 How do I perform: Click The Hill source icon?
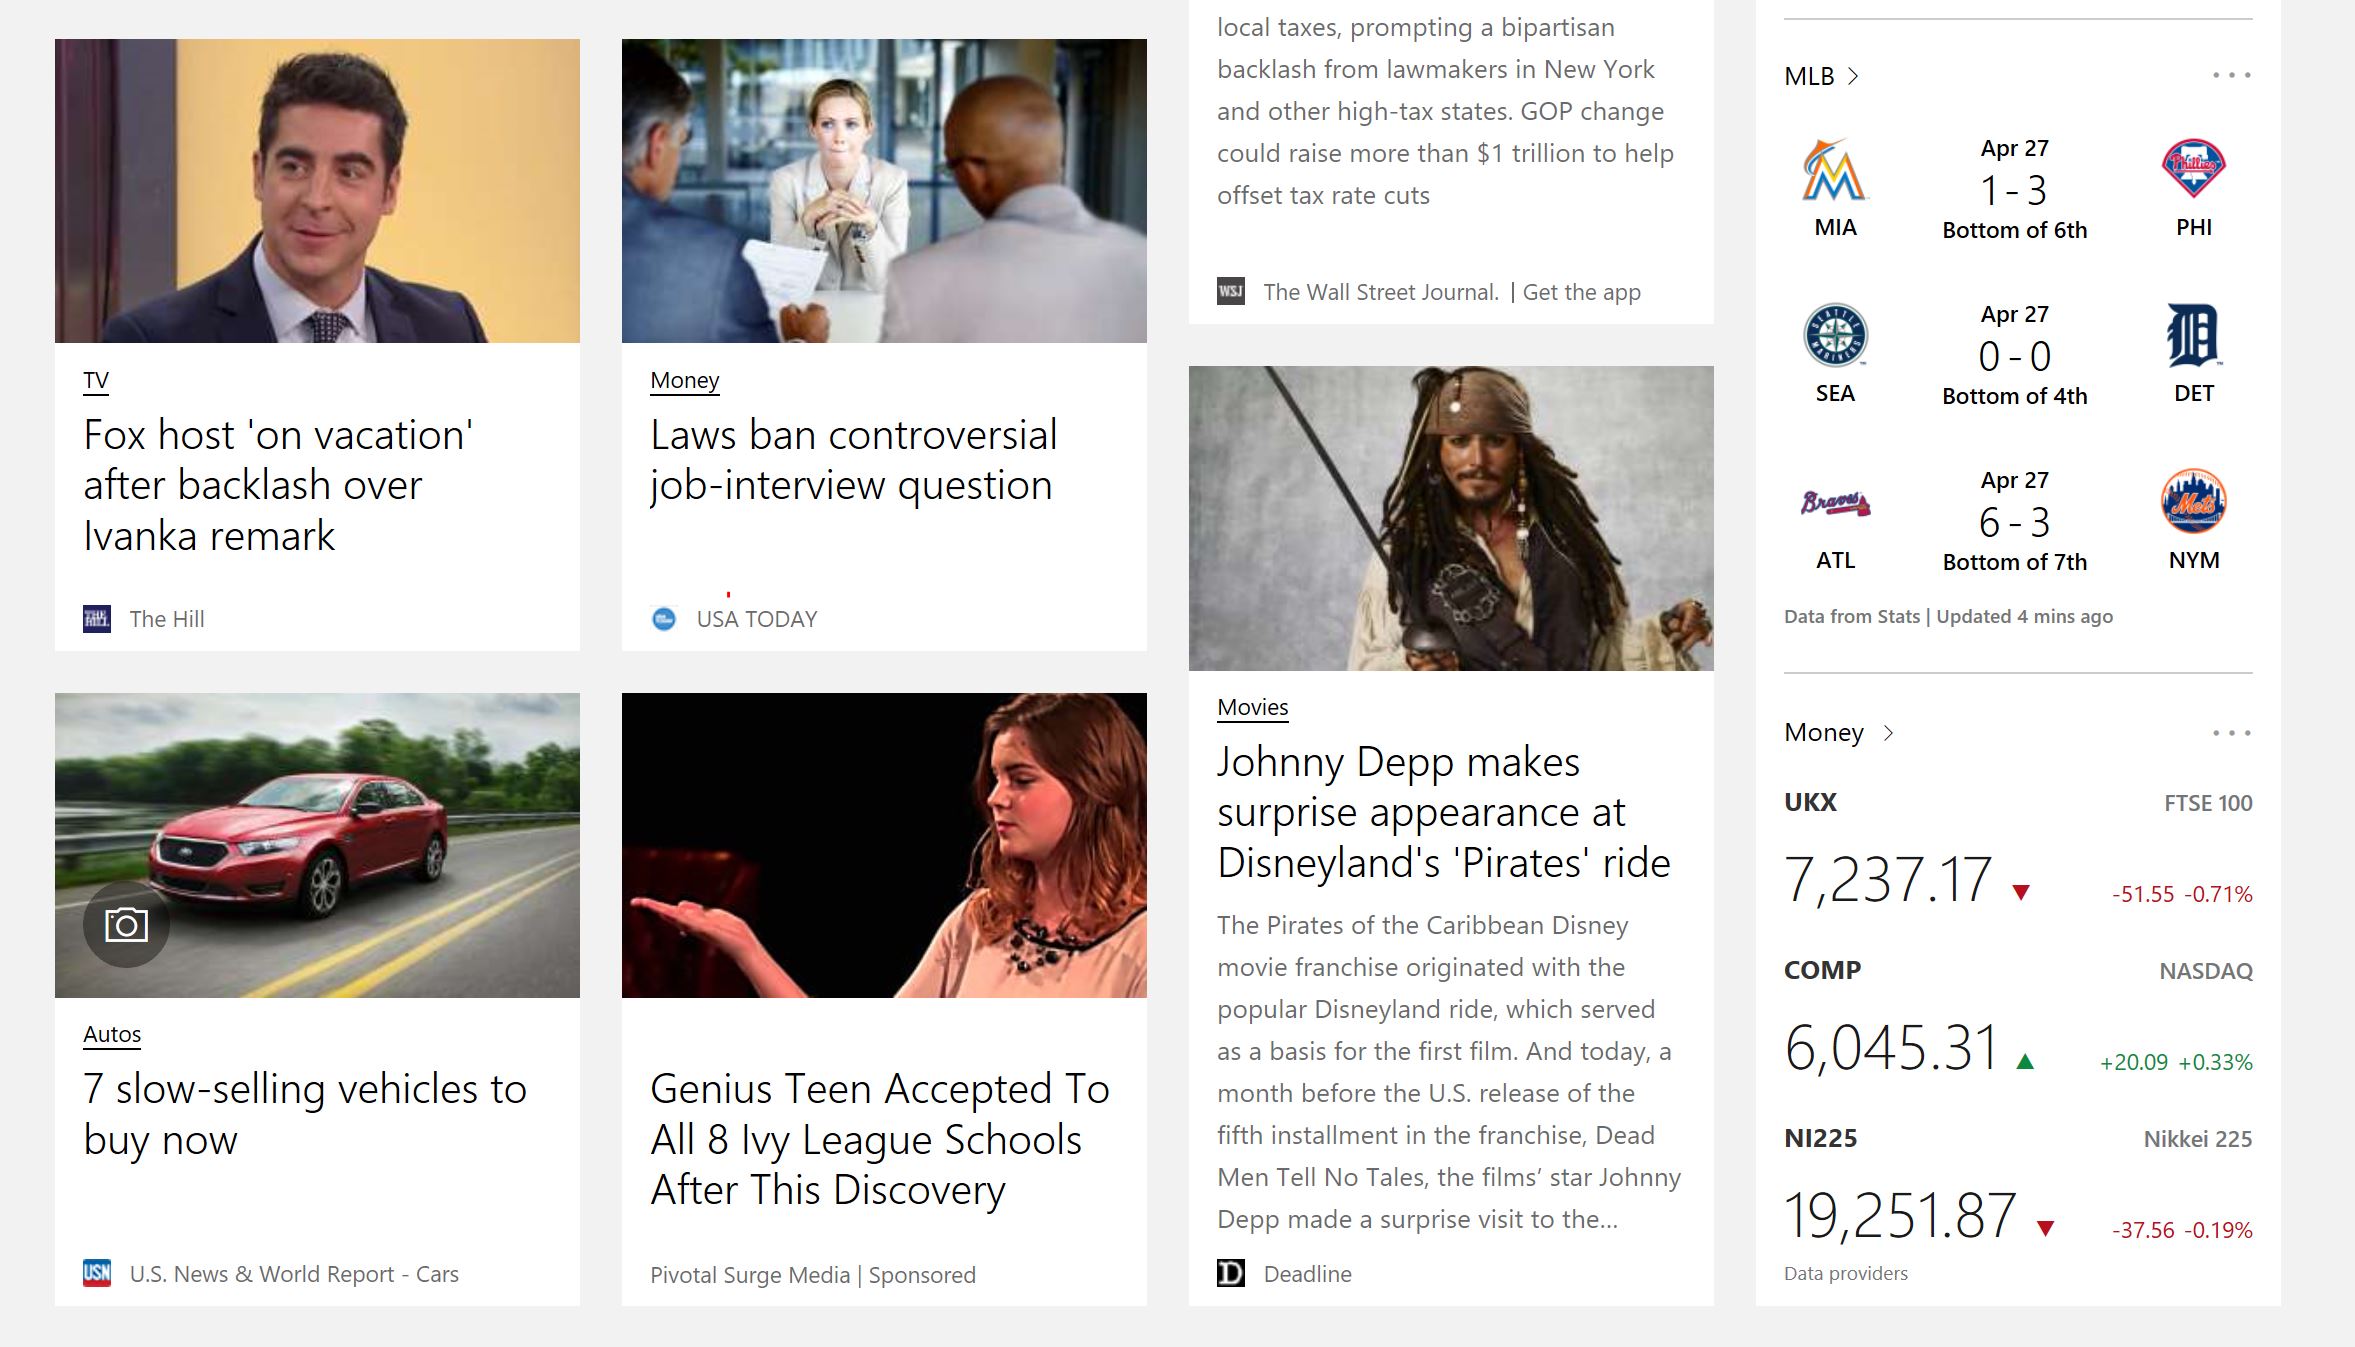97,619
